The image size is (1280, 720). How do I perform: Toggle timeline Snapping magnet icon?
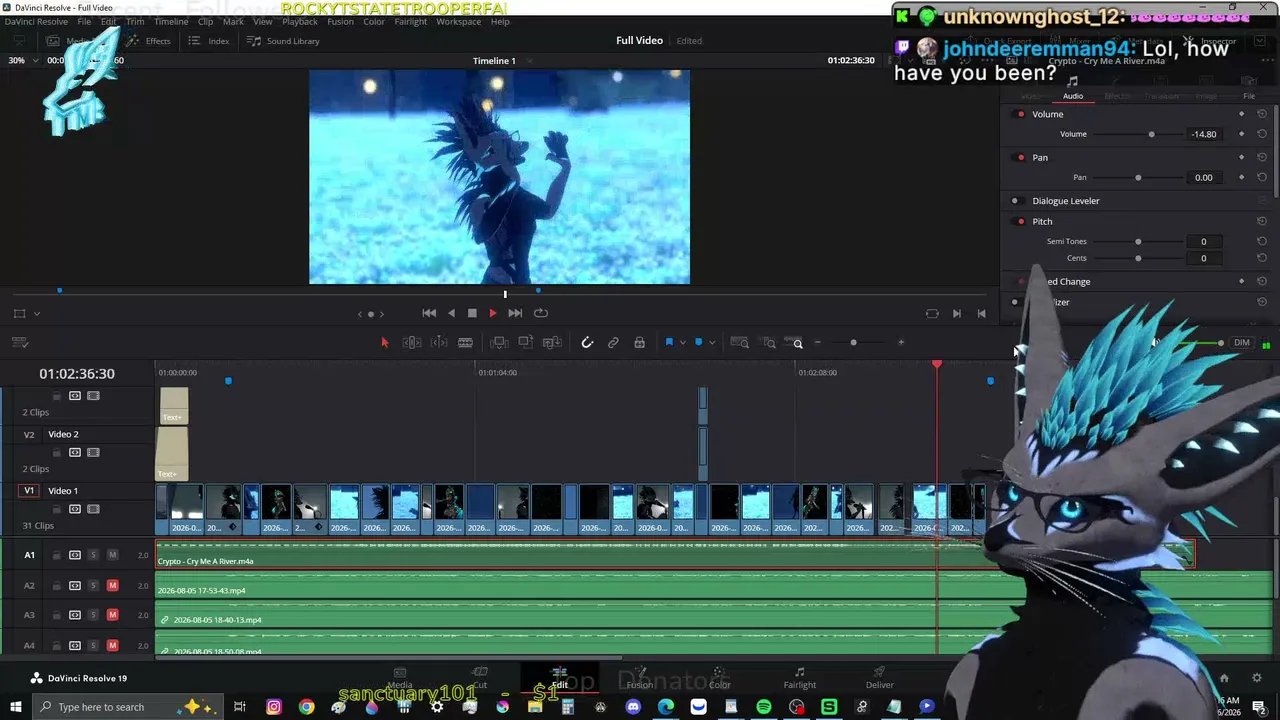click(587, 342)
